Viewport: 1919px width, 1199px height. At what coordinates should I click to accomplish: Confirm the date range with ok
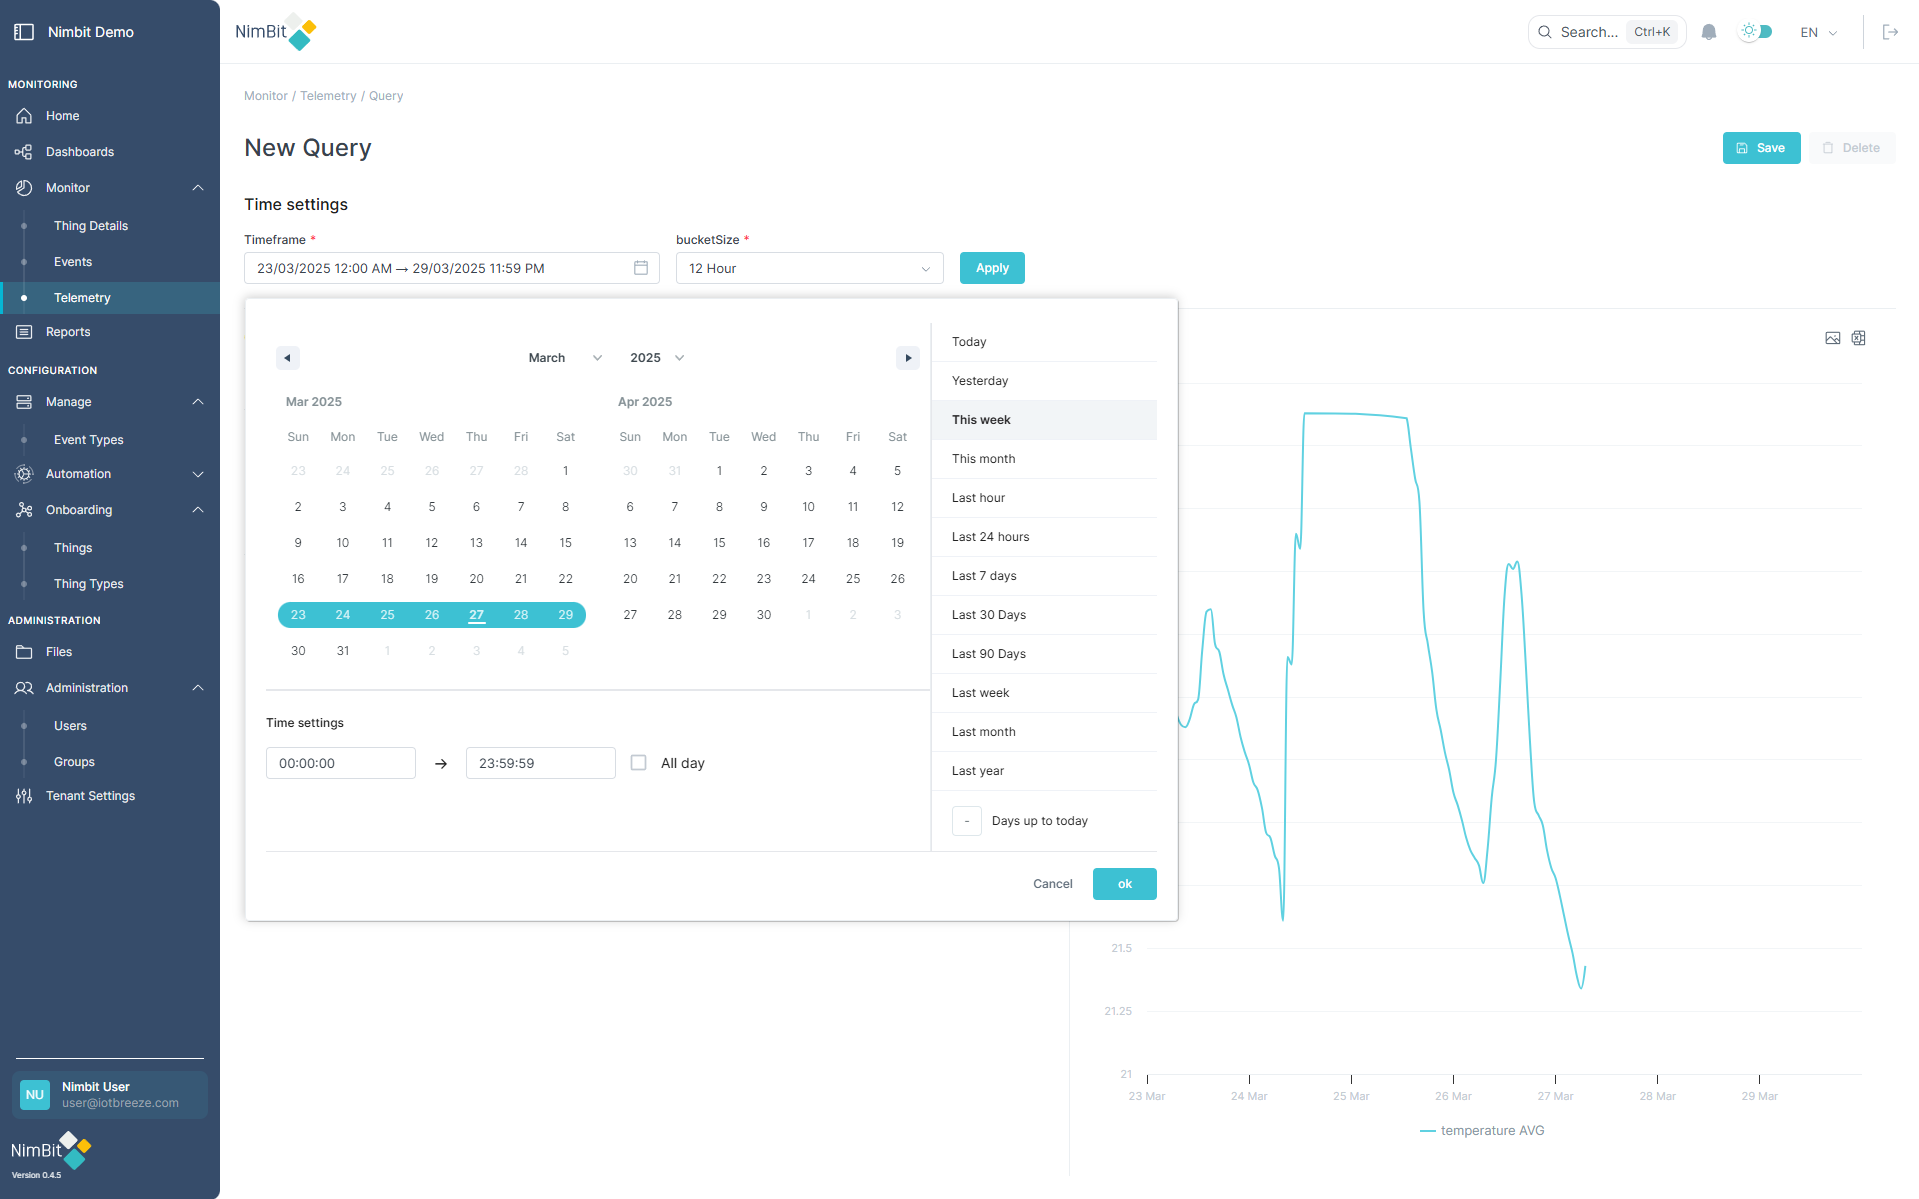click(x=1124, y=884)
